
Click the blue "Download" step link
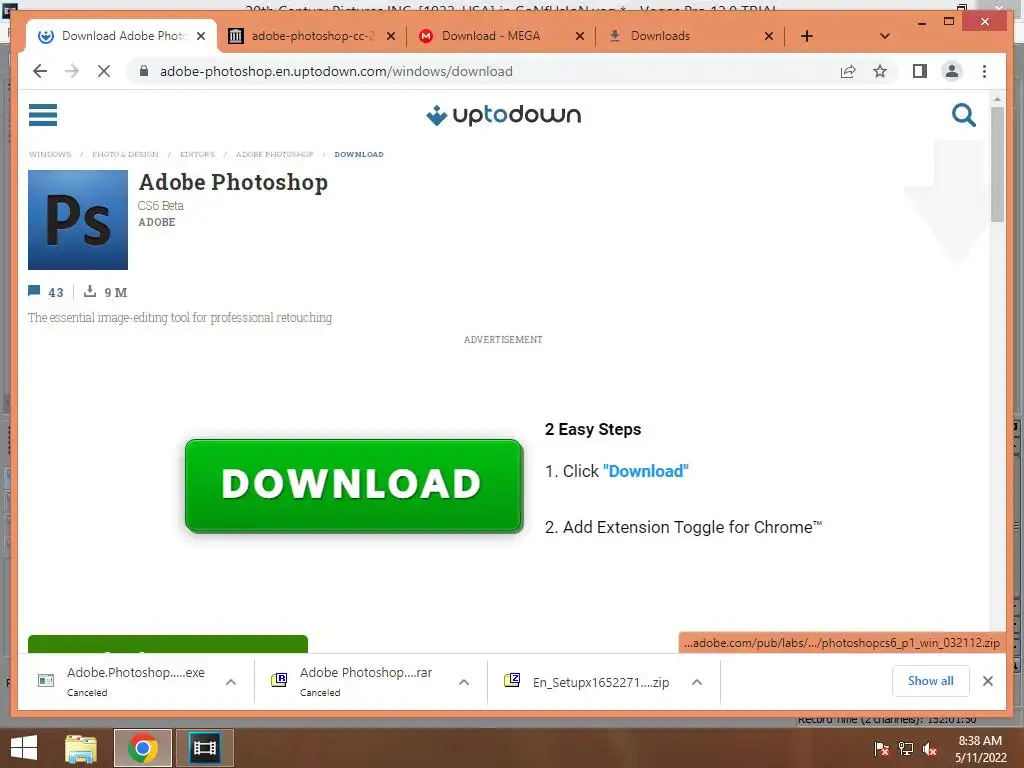point(645,471)
